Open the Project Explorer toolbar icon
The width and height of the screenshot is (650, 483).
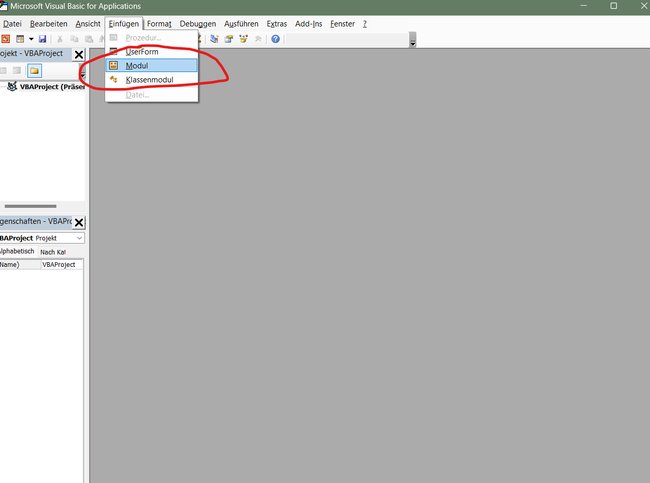[214, 39]
